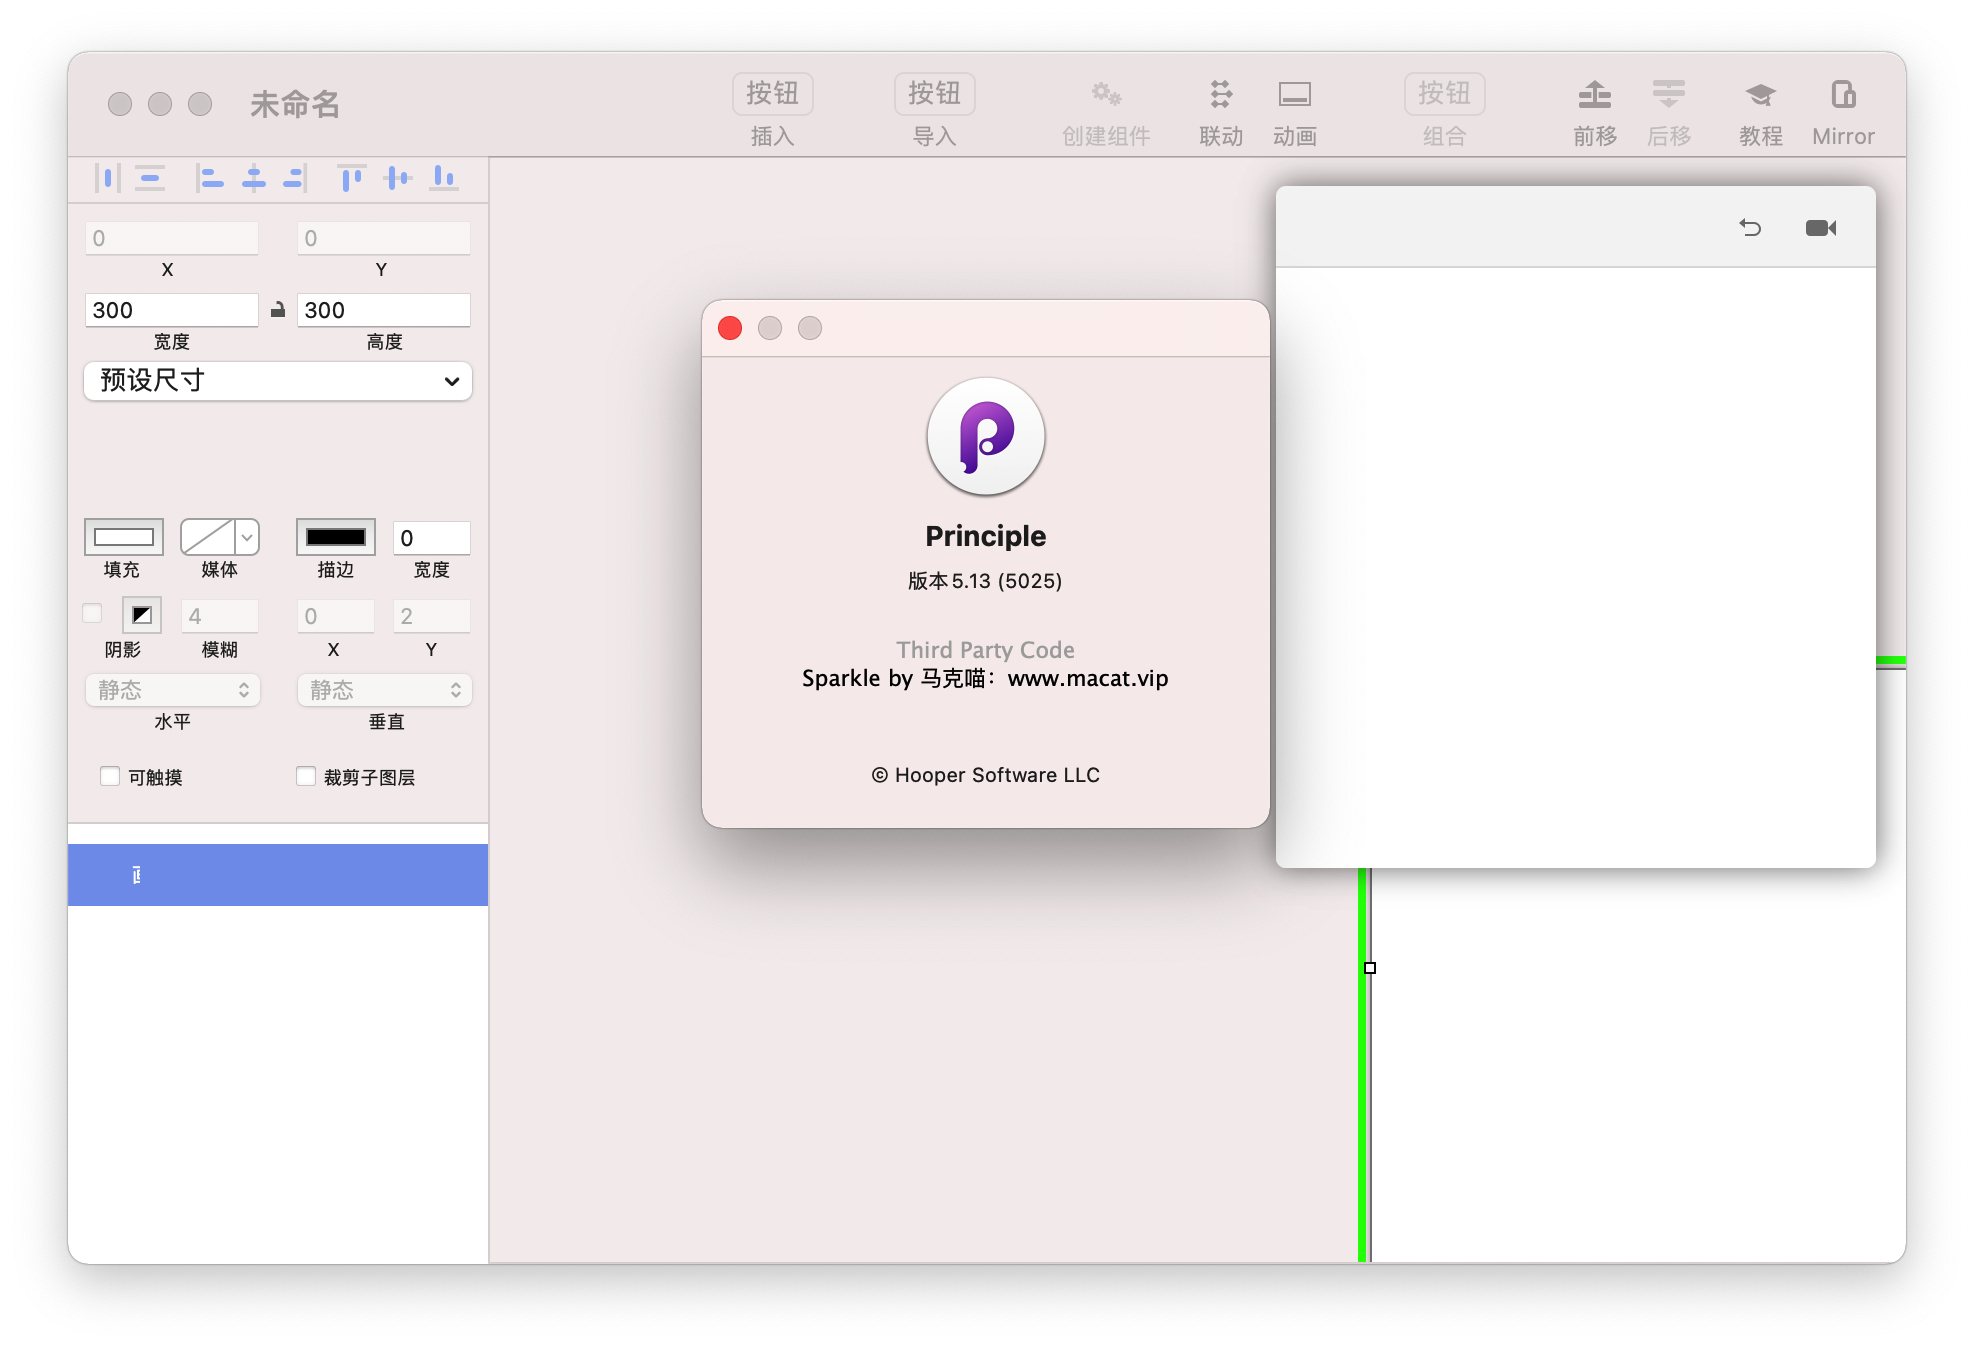Click the 宽度 width input field showing 300
This screenshot has height=1348, width=1974.
pos(171,310)
